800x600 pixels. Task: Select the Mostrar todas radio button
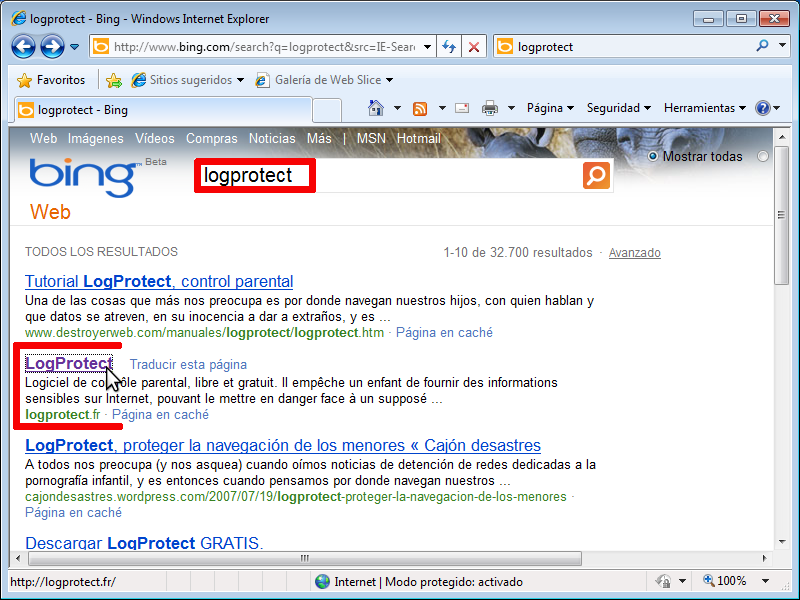click(653, 156)
